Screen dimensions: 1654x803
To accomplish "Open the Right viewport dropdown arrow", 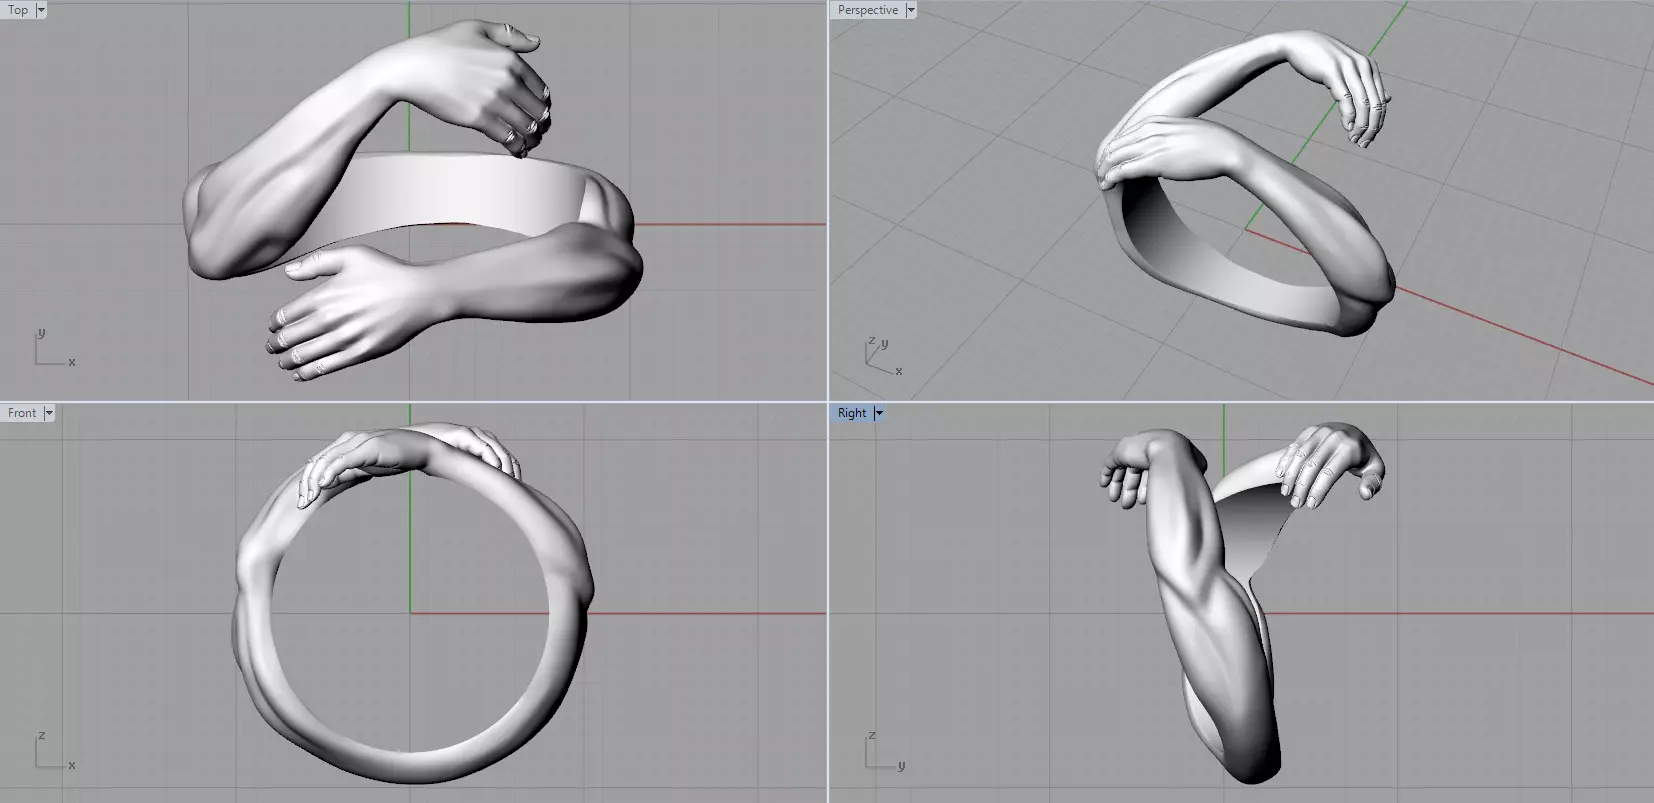I will click(x=880, y=413).
